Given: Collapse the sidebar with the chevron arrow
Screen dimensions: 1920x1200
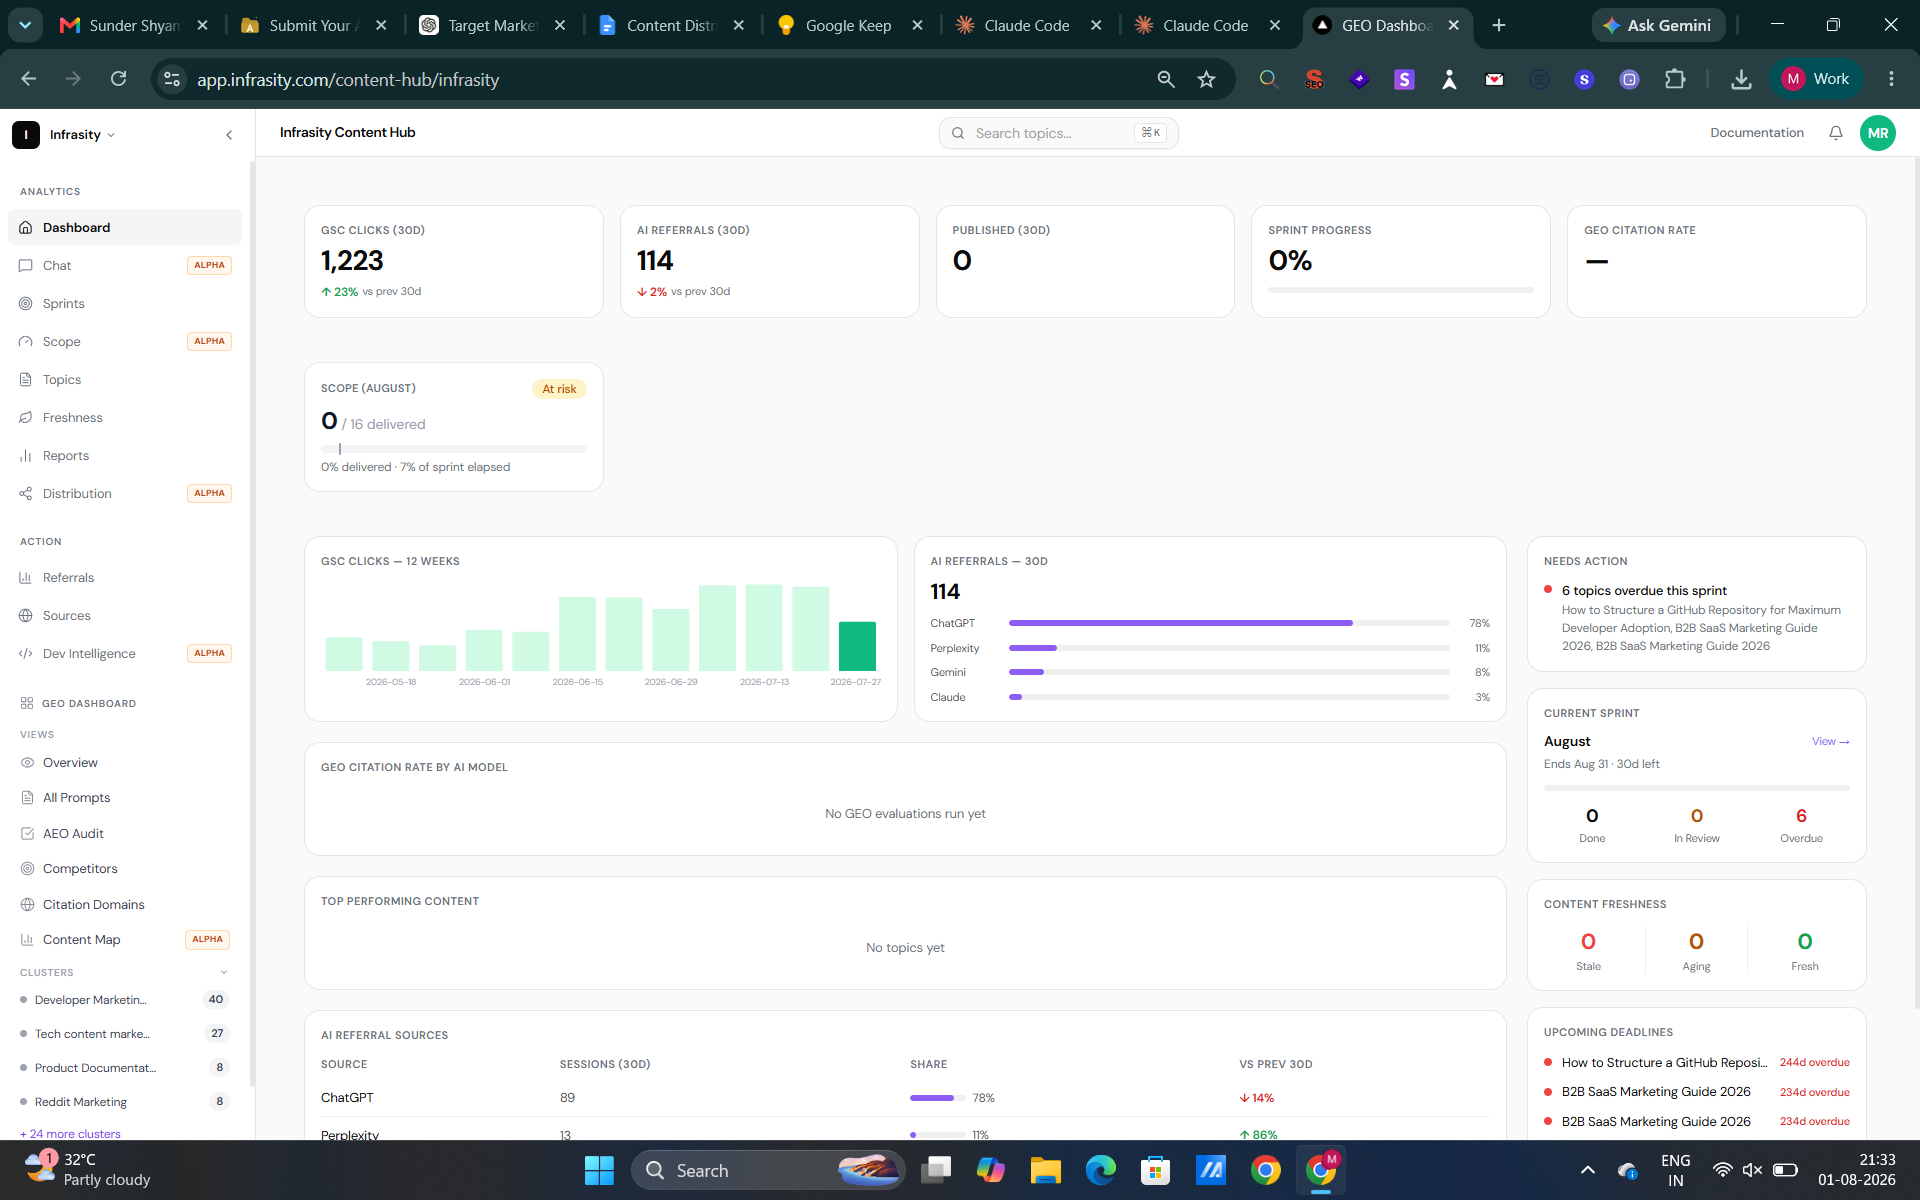Looking at the screenshot, I should tap(229, 135).
